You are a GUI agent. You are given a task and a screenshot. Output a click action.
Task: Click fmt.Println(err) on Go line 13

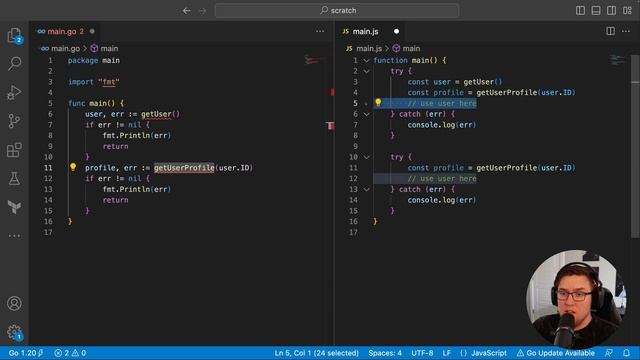tap(137, 189)
